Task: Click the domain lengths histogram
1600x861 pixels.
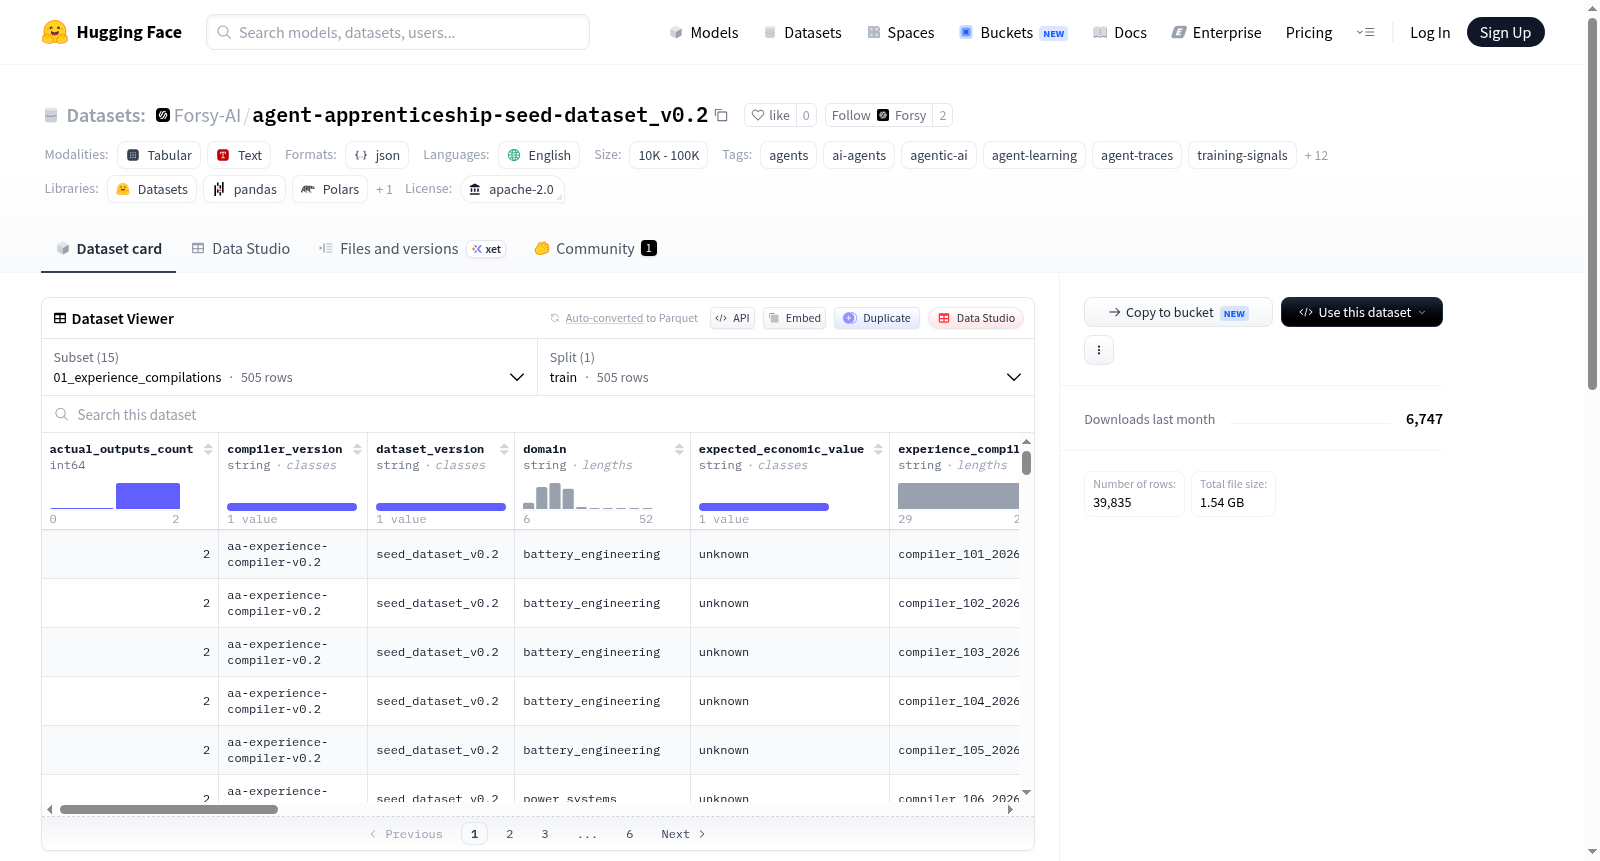Action: coord(588,496)
